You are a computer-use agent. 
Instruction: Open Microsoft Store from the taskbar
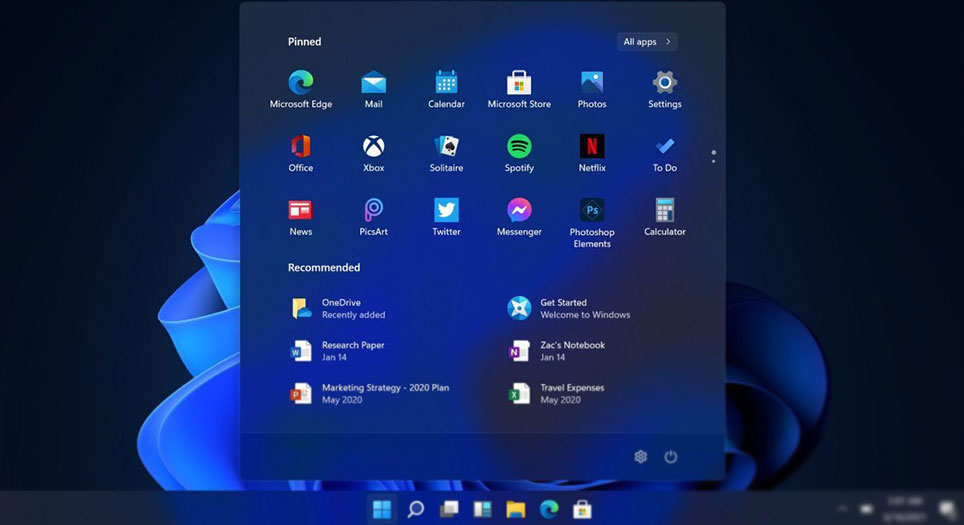coord(582,509)
